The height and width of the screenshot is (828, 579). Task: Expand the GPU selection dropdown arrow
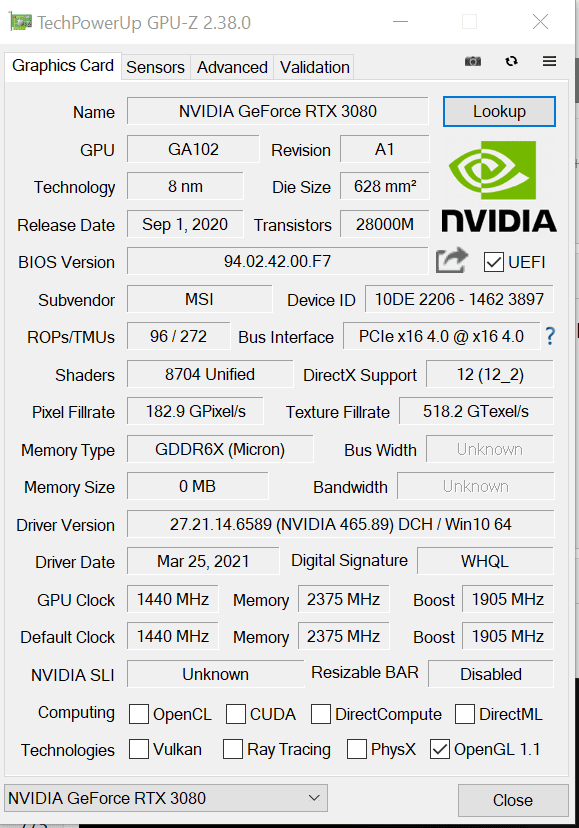314,797
